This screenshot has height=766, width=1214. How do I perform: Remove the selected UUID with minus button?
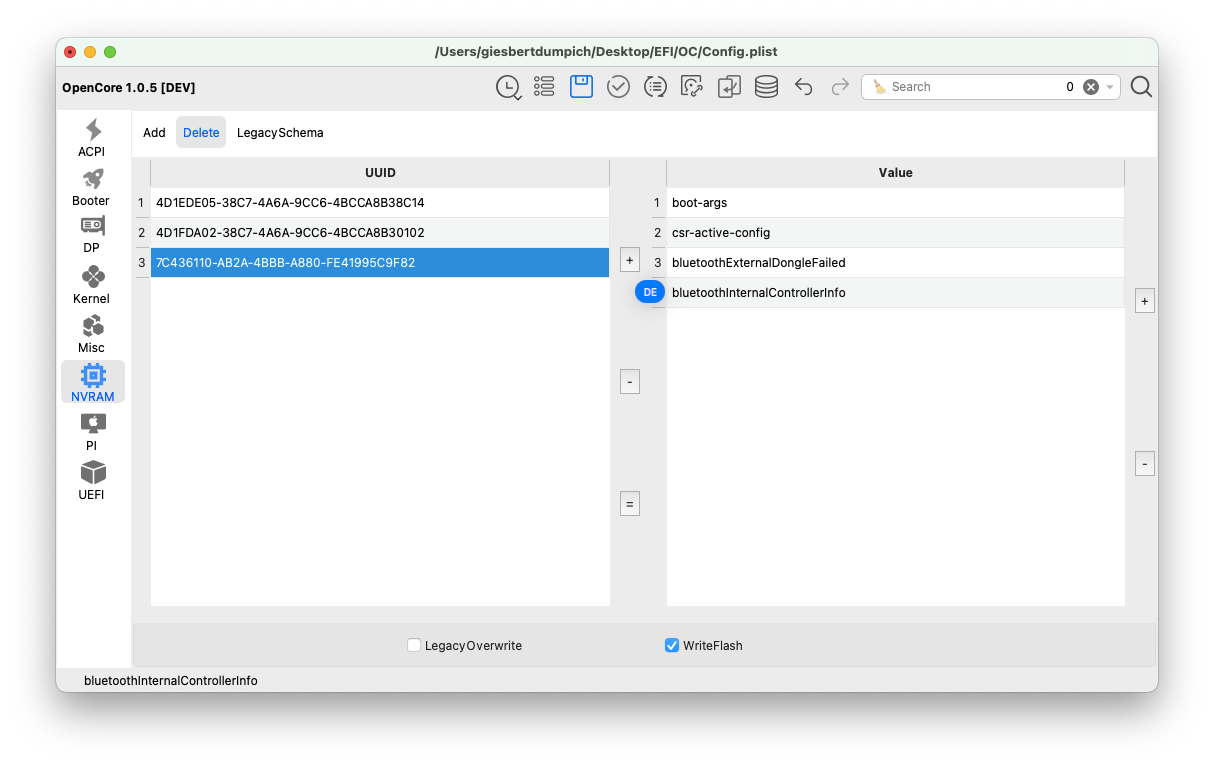630,382
